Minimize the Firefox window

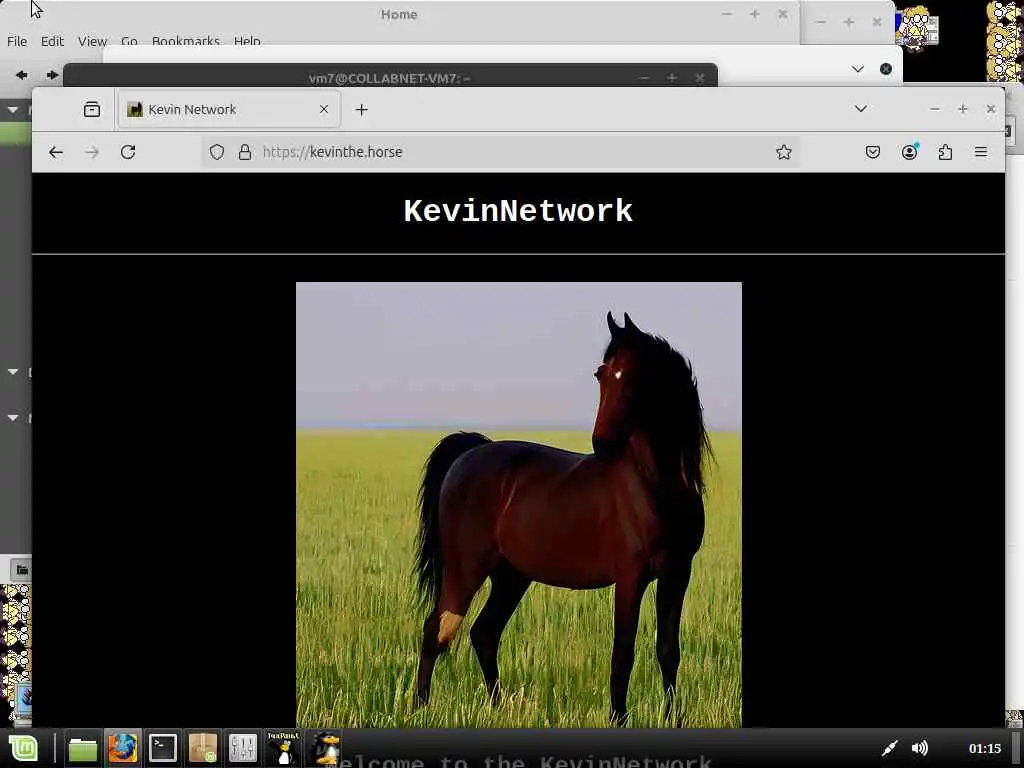pos(935,109)
